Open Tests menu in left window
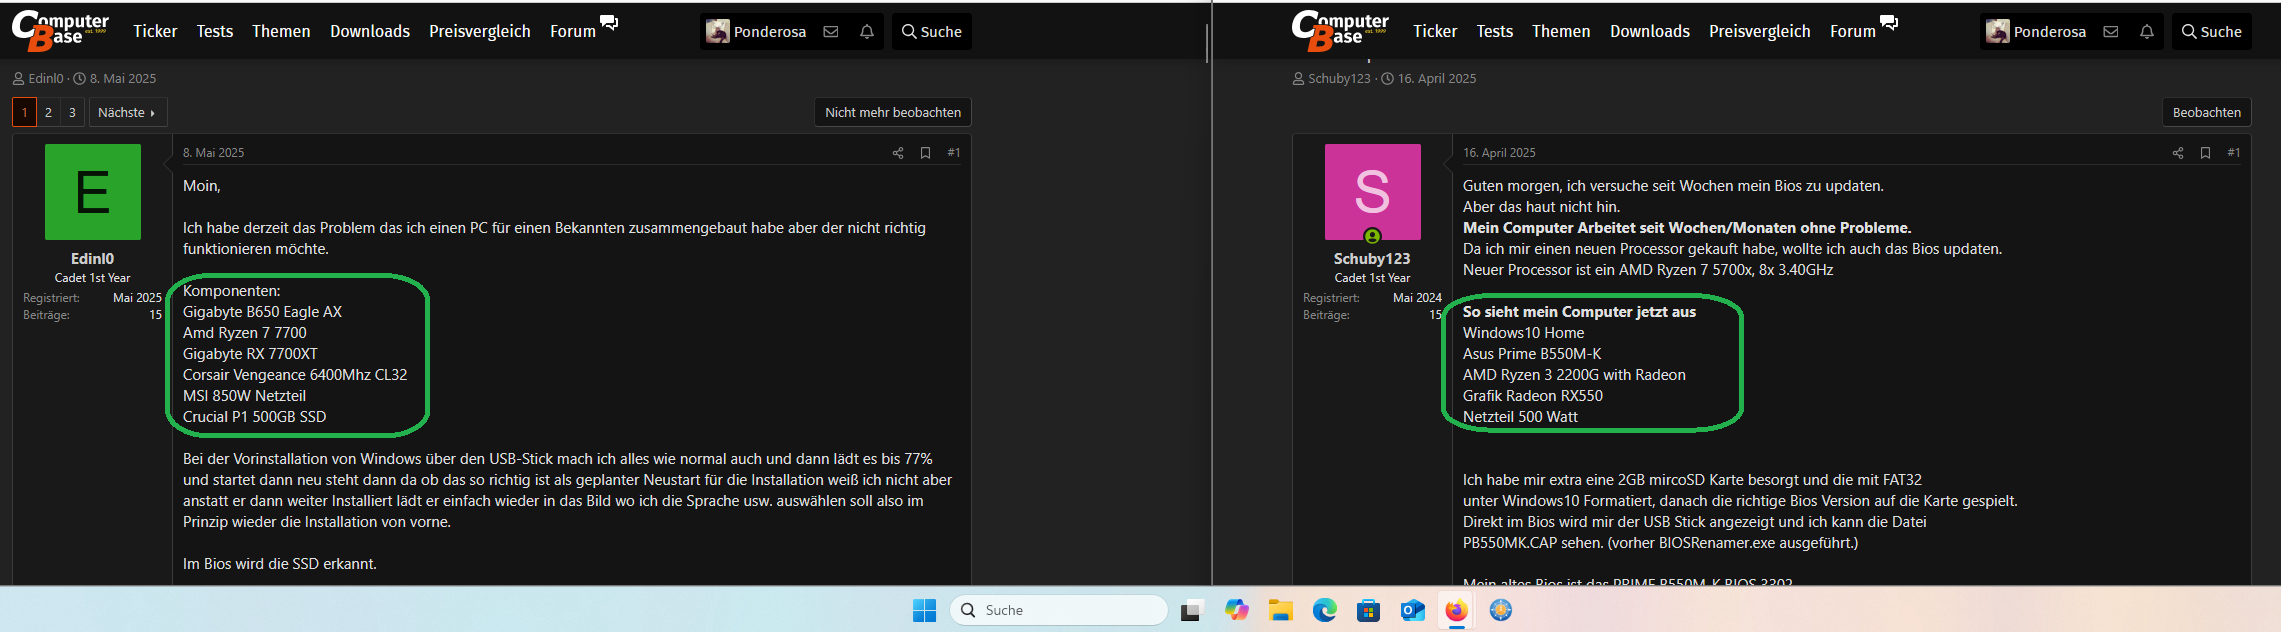 pos(215,32)
